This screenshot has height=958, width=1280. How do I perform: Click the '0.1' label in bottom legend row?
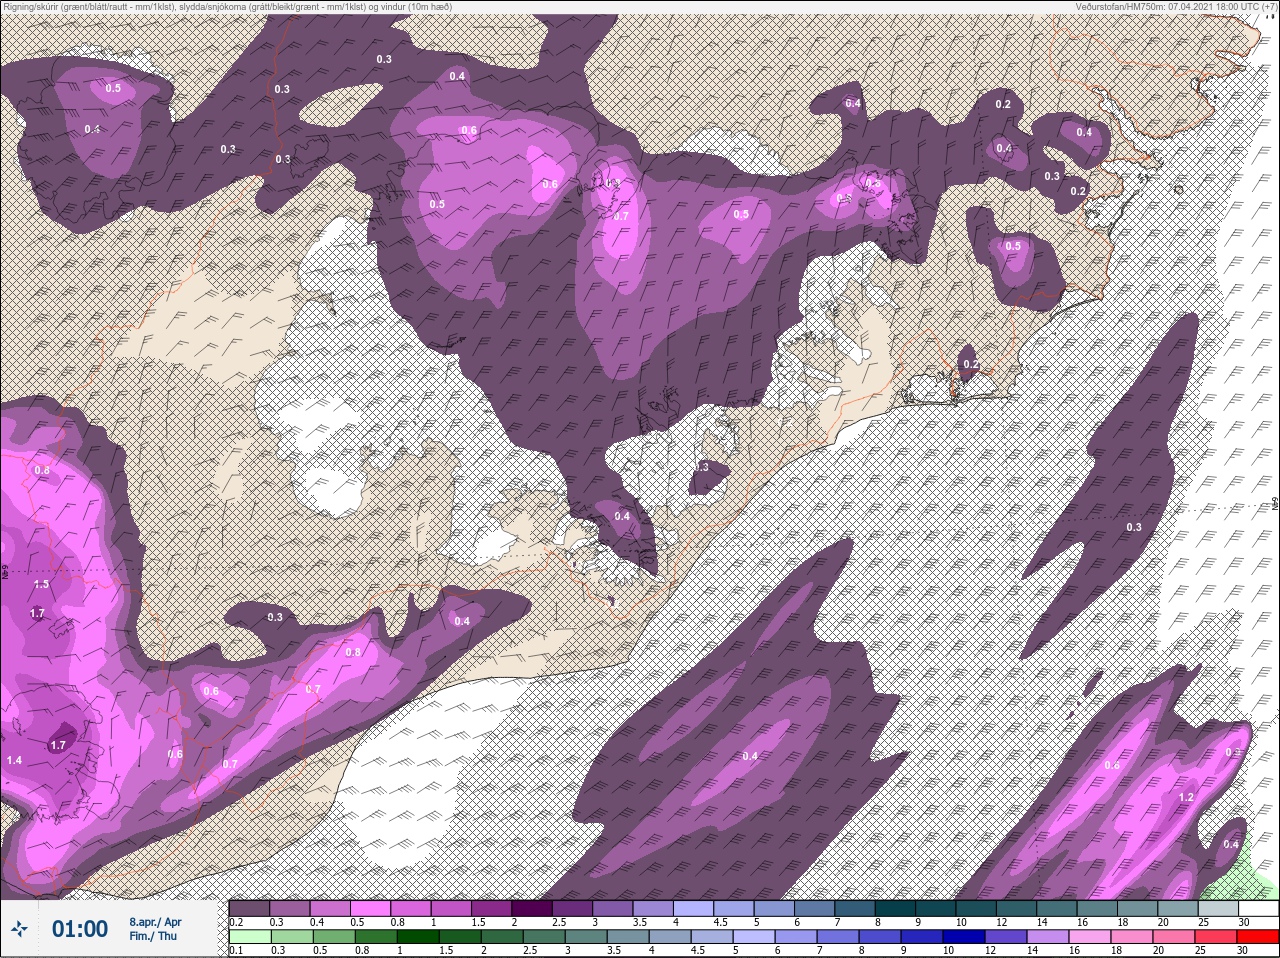click(x=236, y=951)
